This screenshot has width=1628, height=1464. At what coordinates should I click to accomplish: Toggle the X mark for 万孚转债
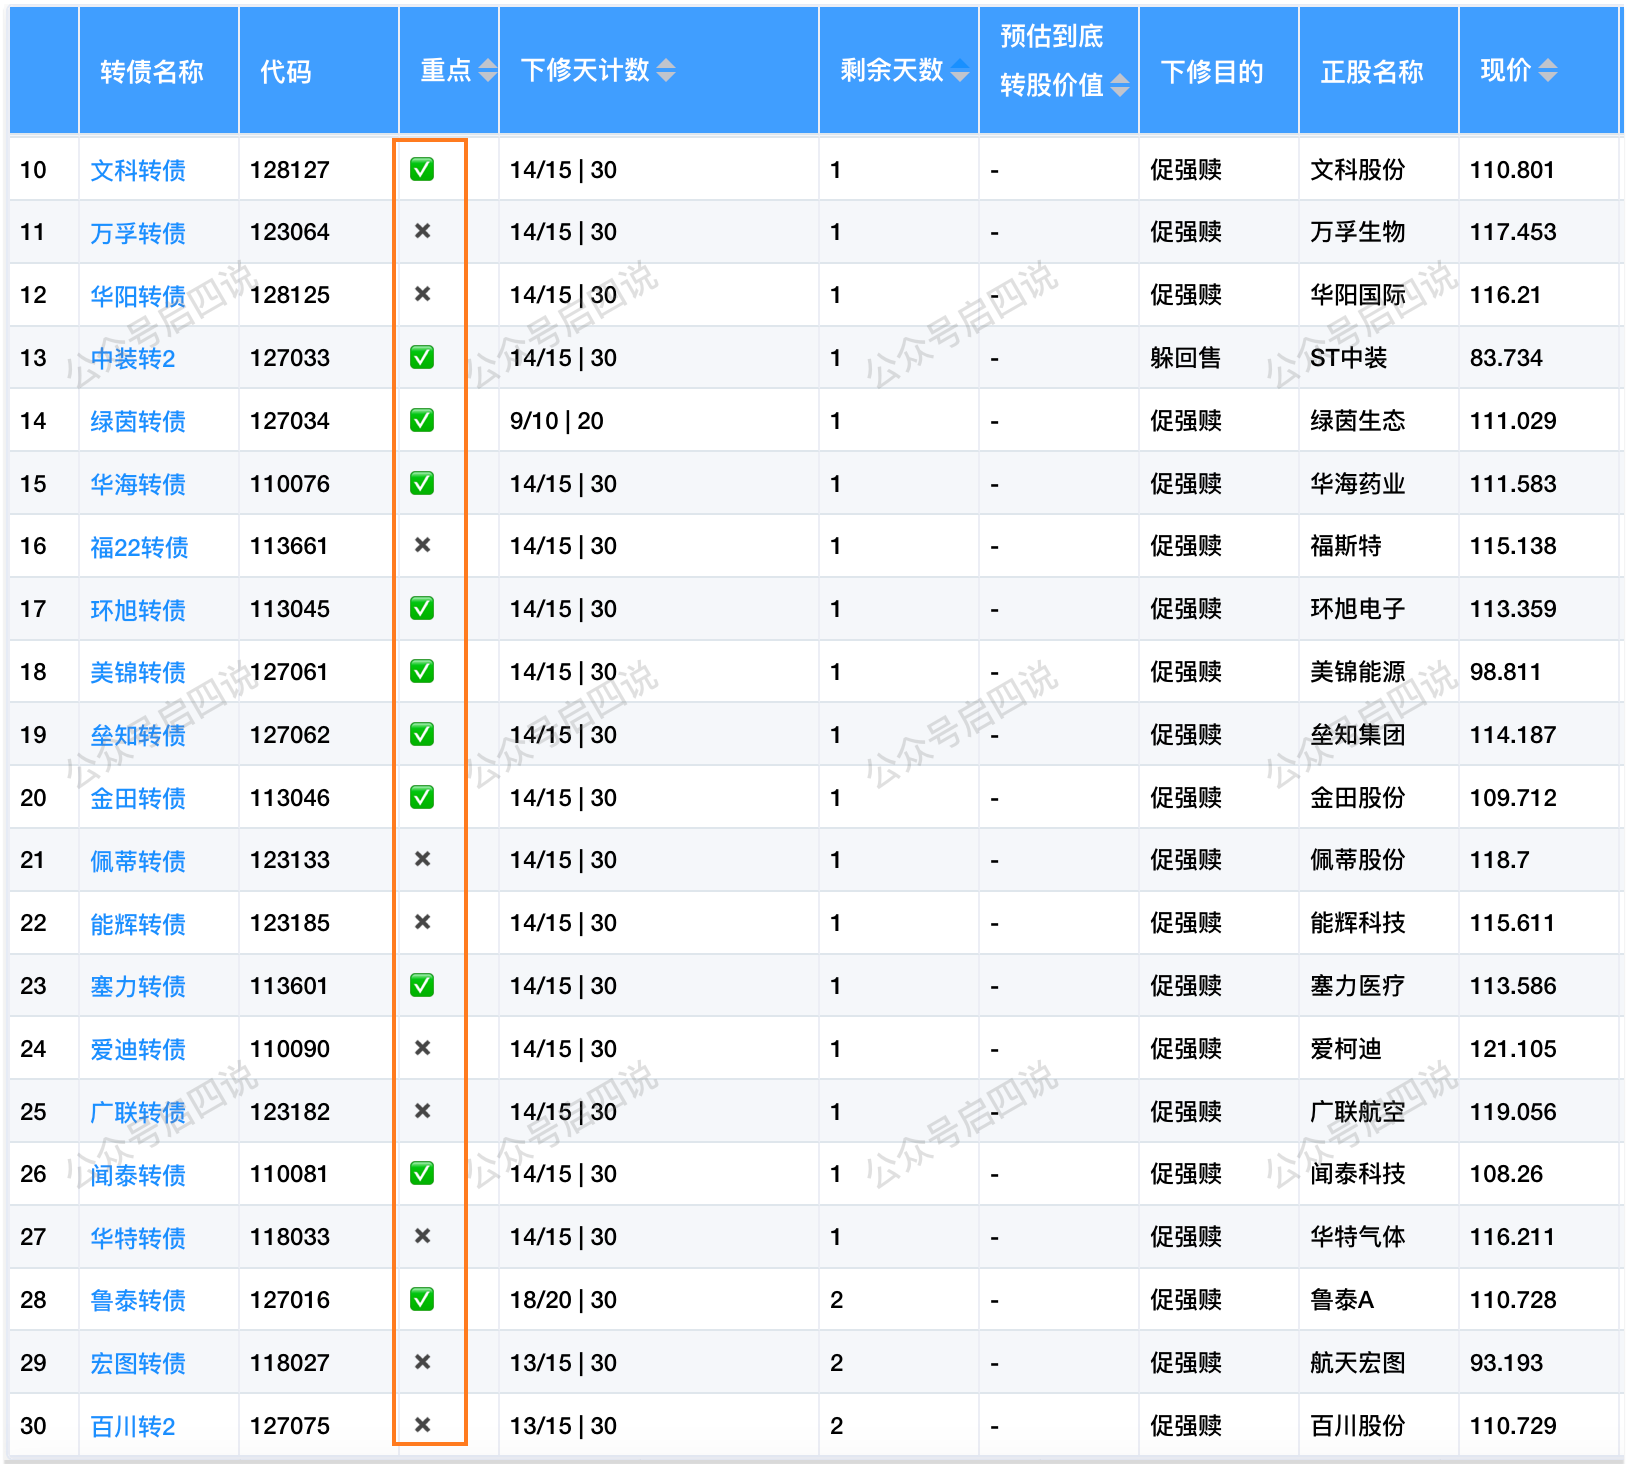point(421,232)
